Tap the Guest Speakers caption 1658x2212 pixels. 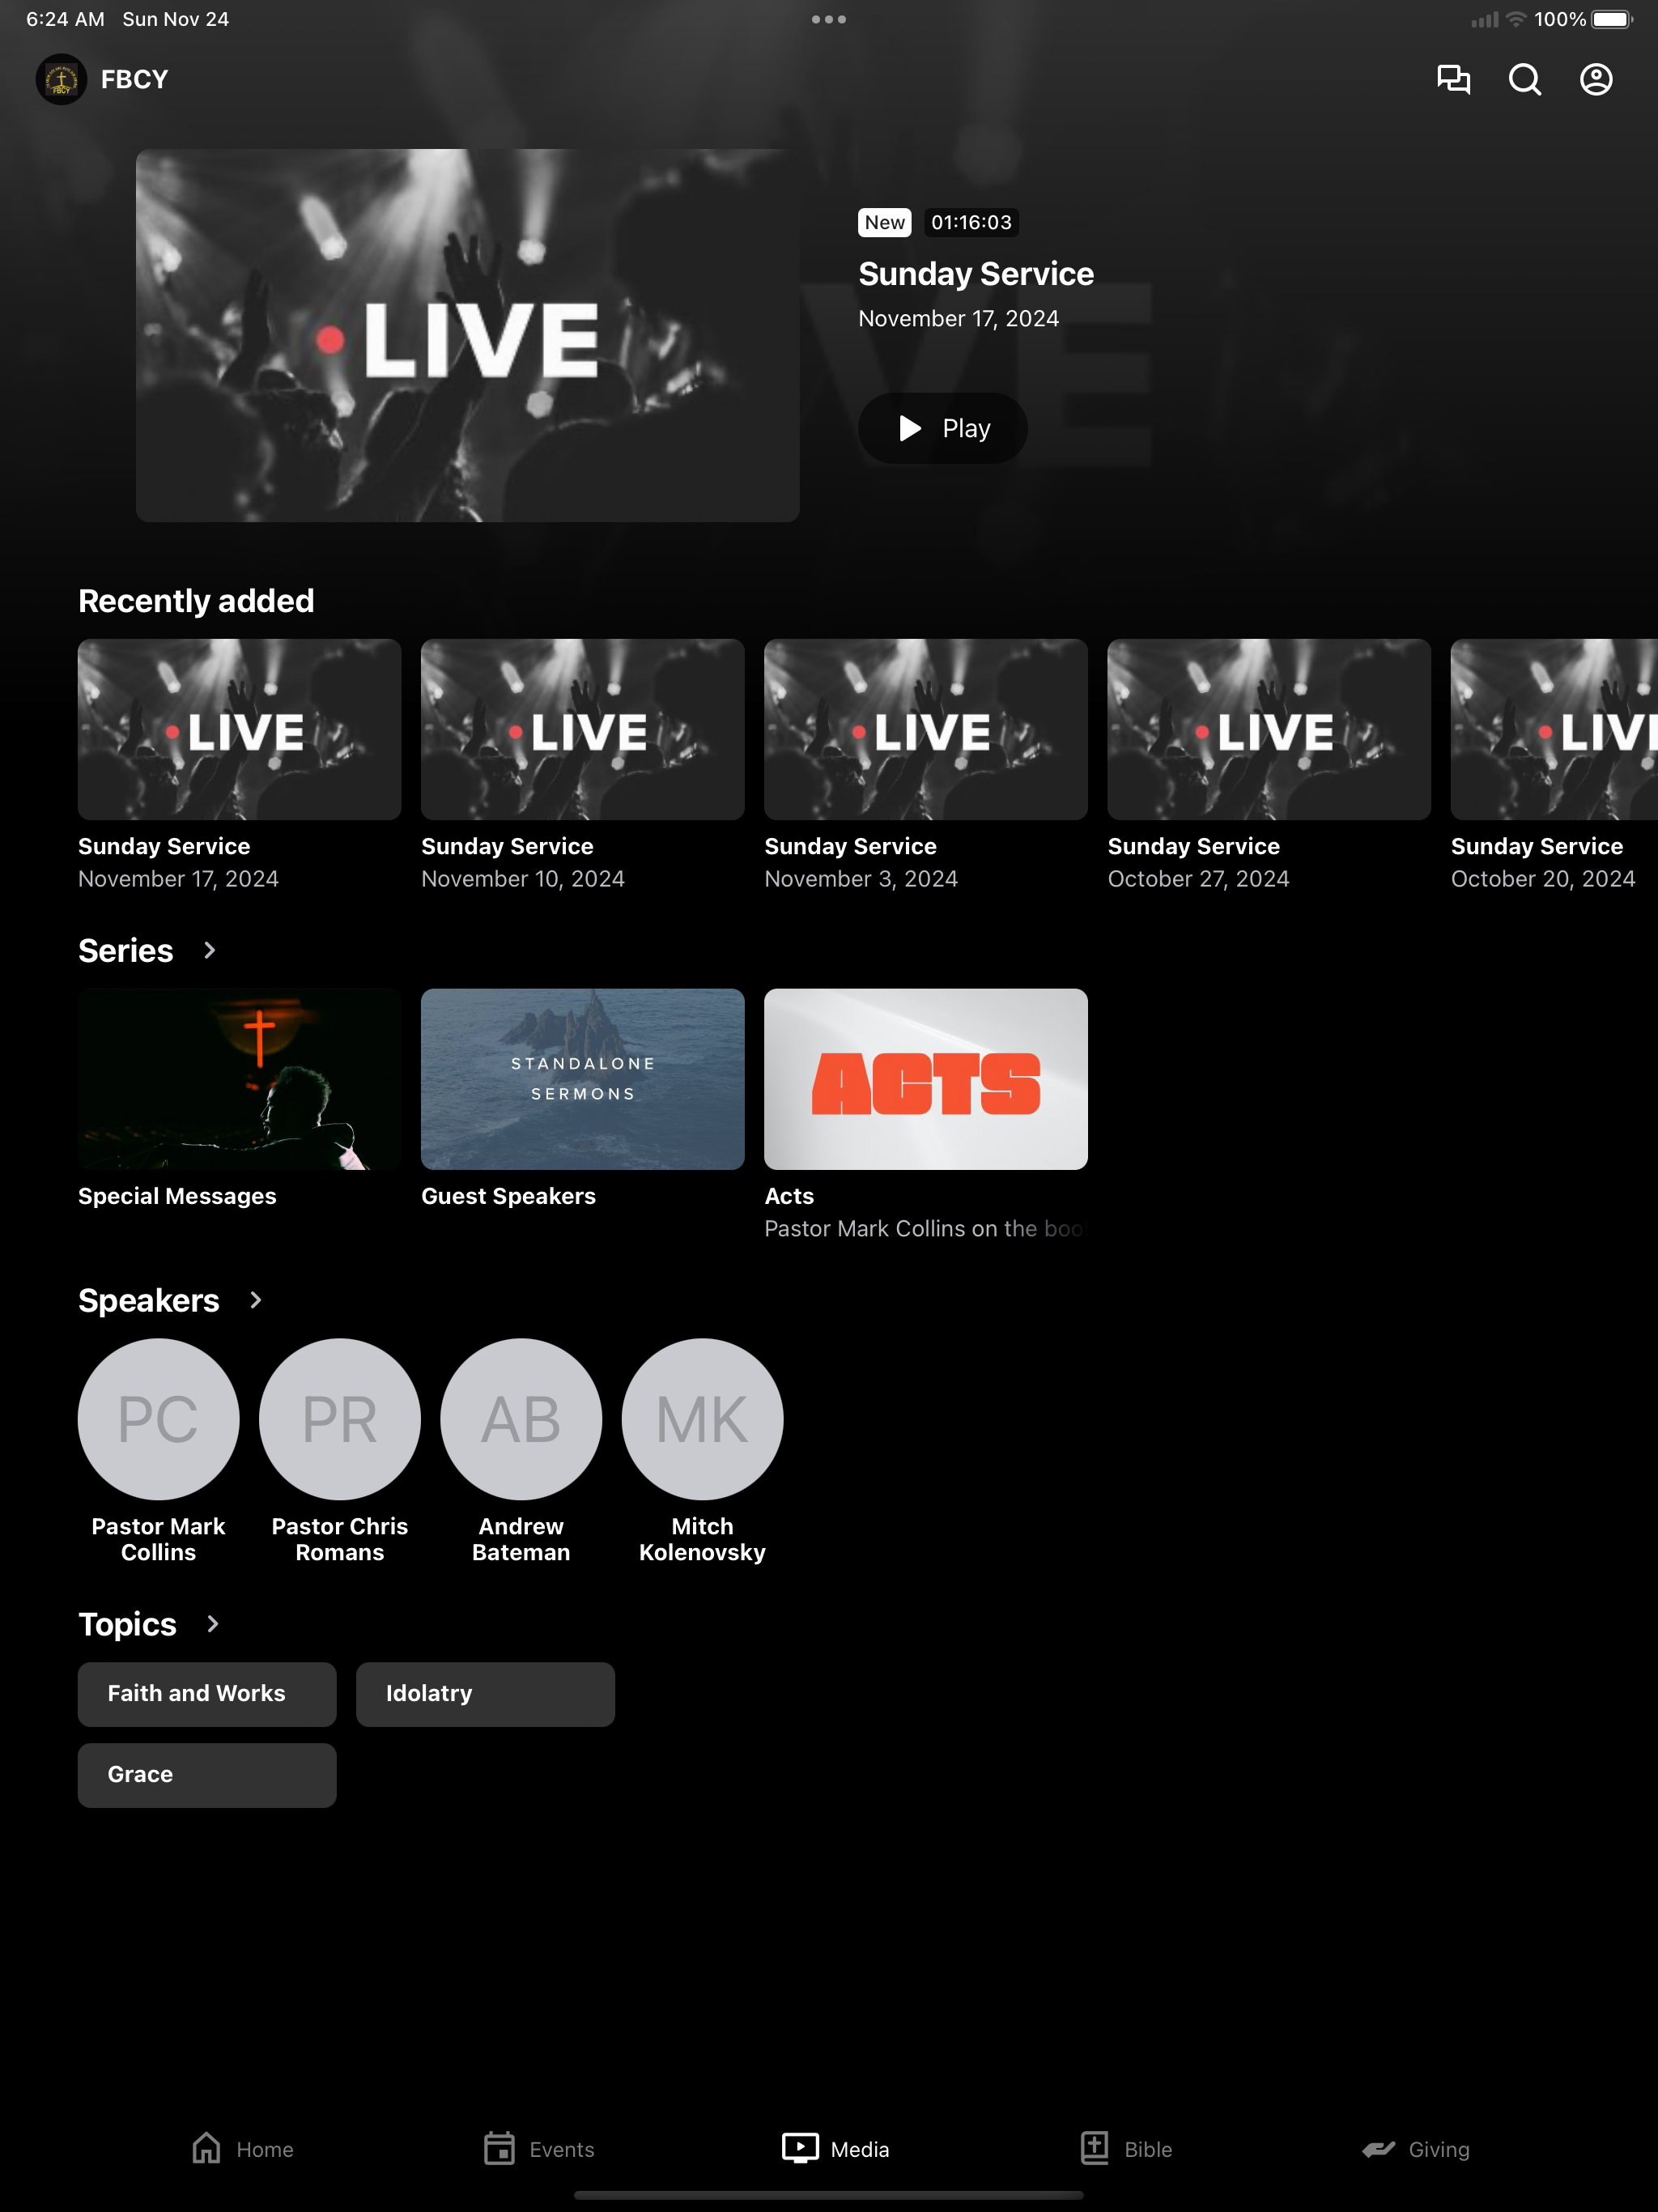(508, 1196)
